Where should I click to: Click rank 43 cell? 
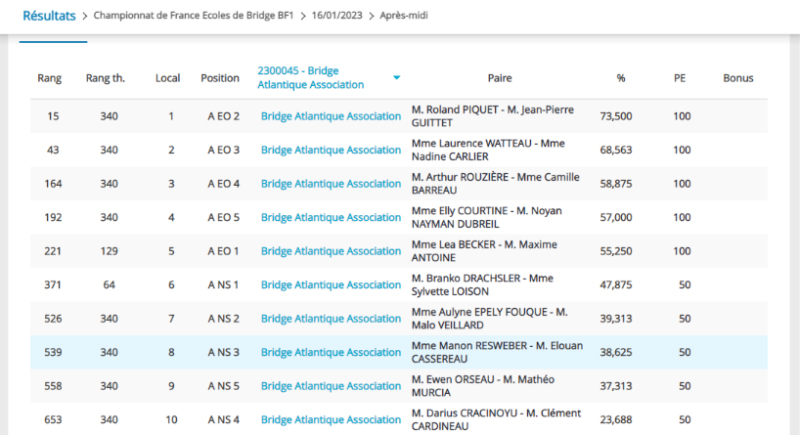click(53, 150)
